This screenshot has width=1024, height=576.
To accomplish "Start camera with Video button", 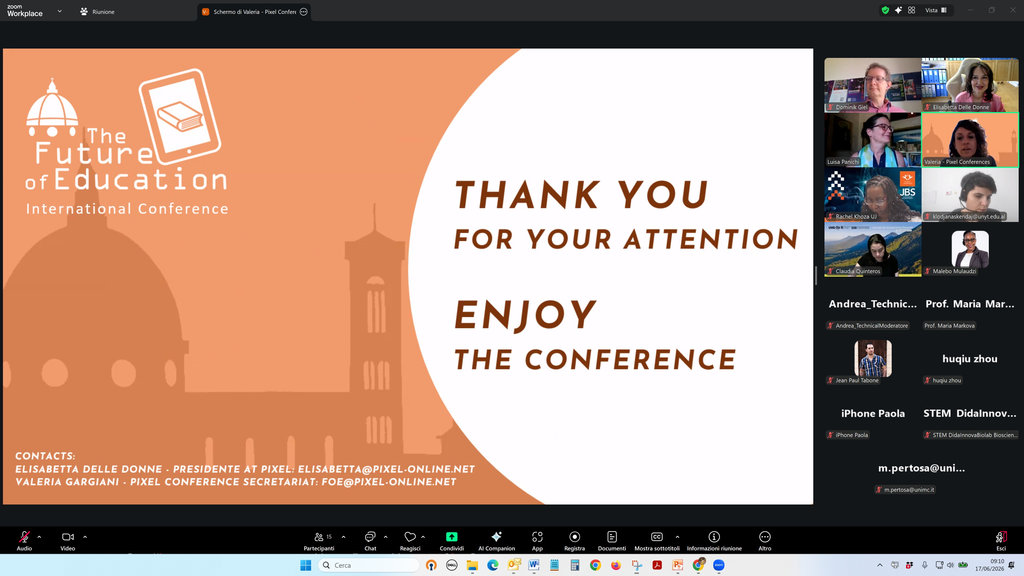I will click(67, 540).
